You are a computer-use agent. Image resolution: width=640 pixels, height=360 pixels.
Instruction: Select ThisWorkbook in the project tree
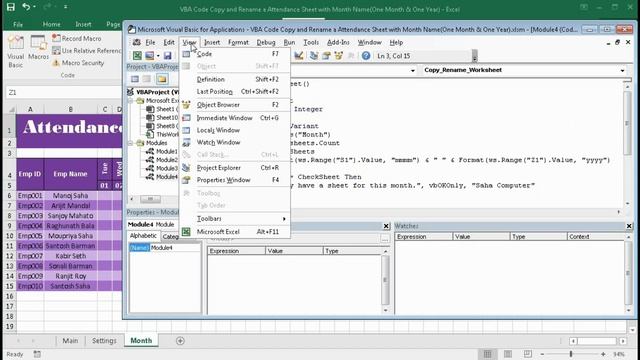tap(162, 135)
